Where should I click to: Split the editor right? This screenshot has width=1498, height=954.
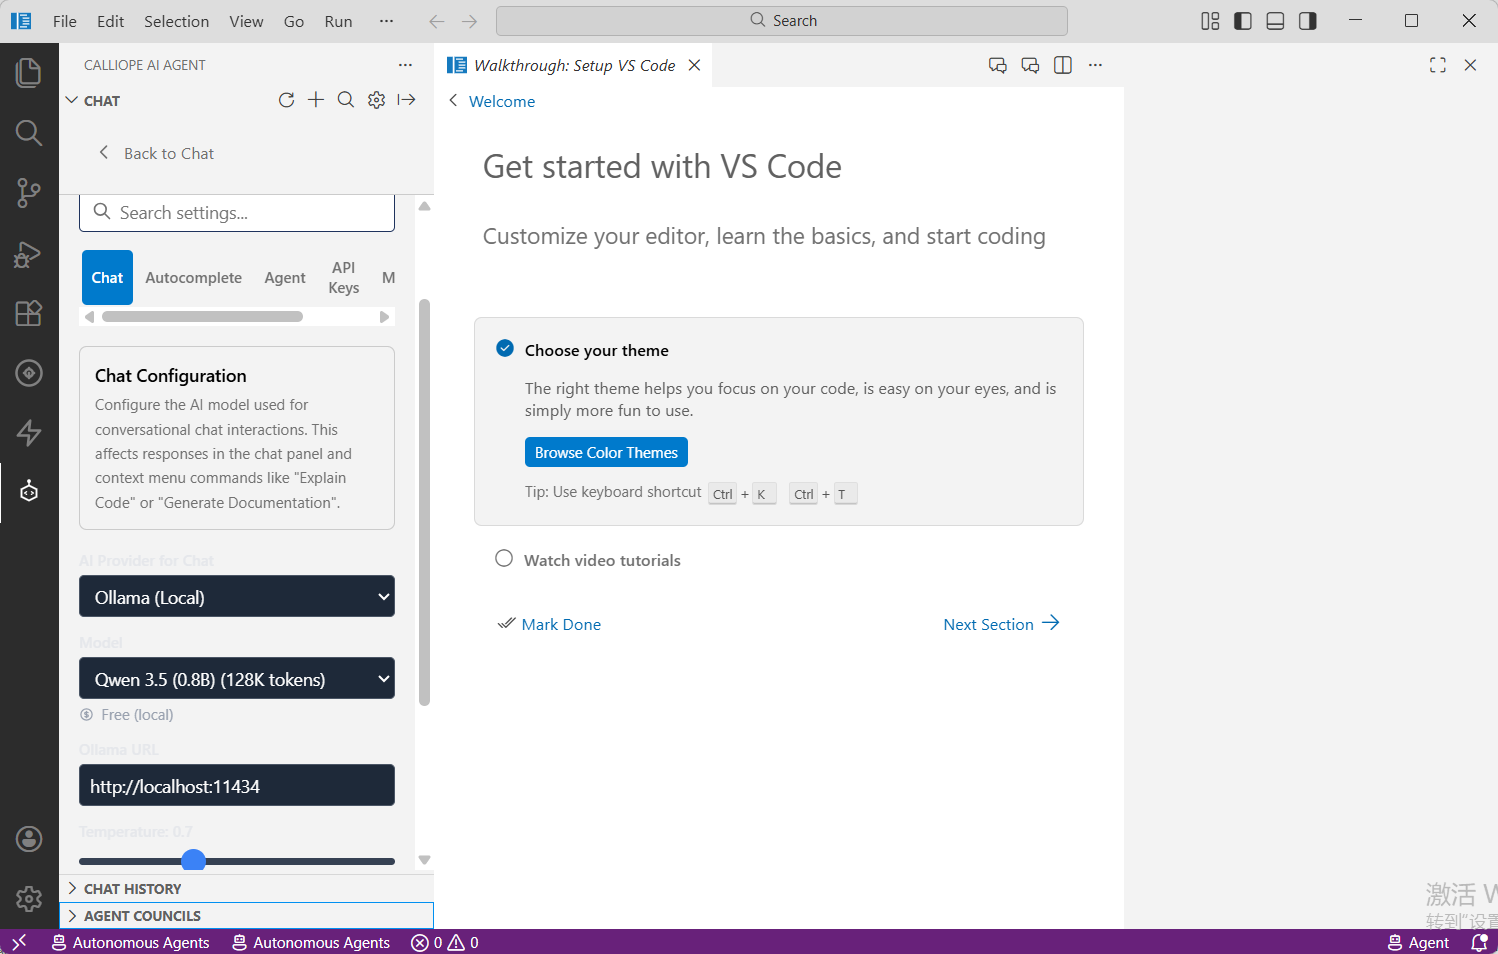[x=1063, y=65]
